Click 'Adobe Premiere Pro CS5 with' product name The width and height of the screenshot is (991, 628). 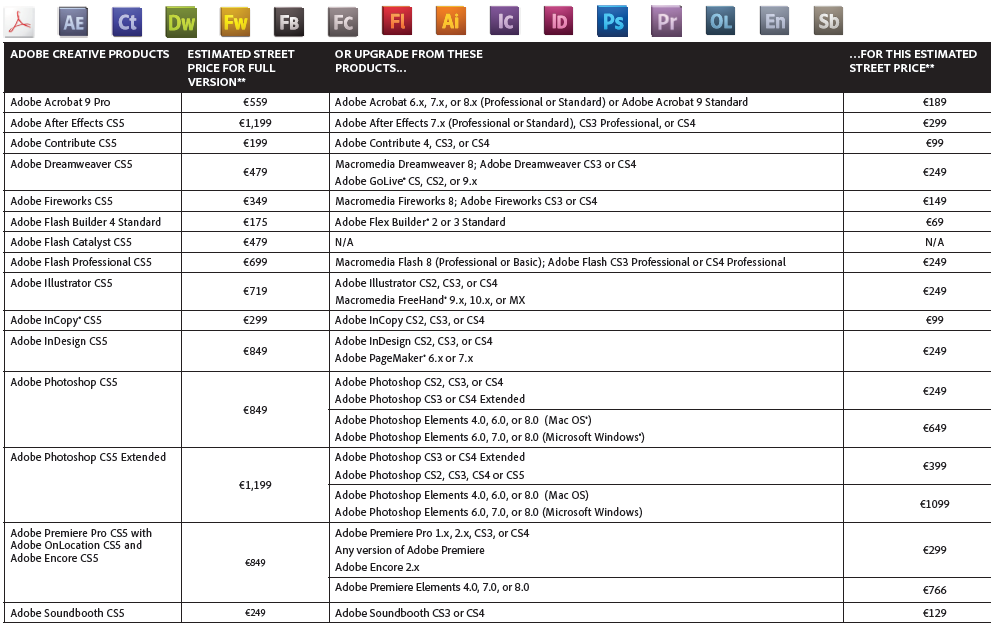[81, 533]
